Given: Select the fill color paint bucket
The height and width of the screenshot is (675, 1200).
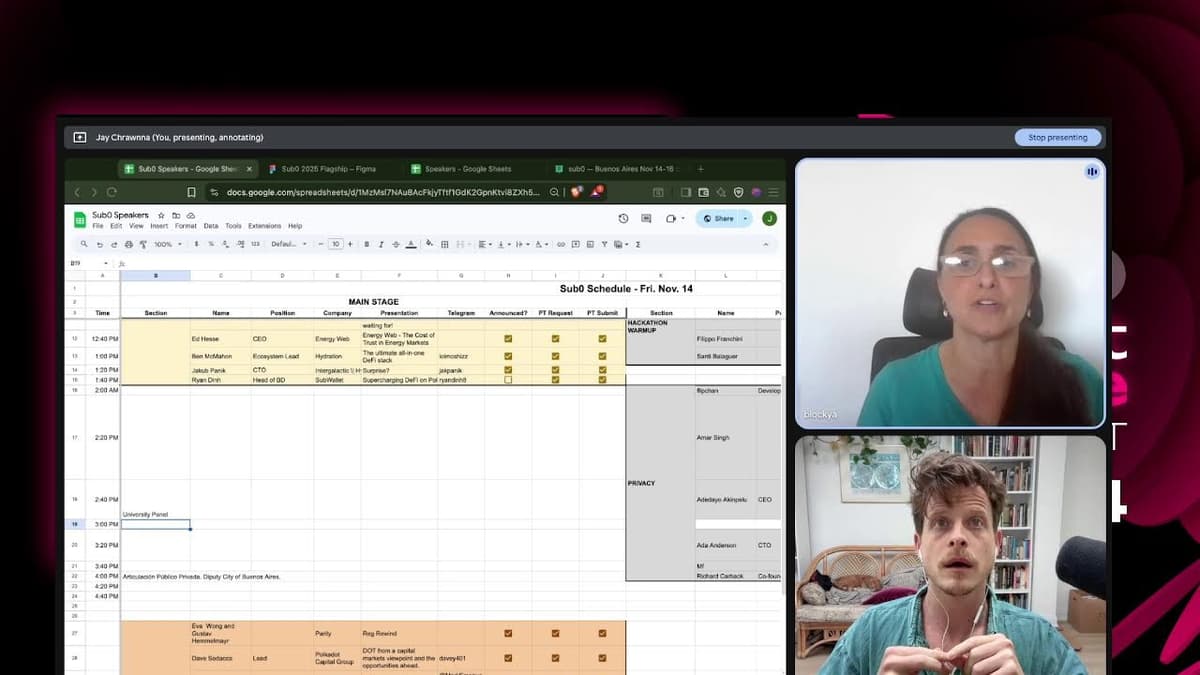Looking at the screenshot, I should 429,244.
